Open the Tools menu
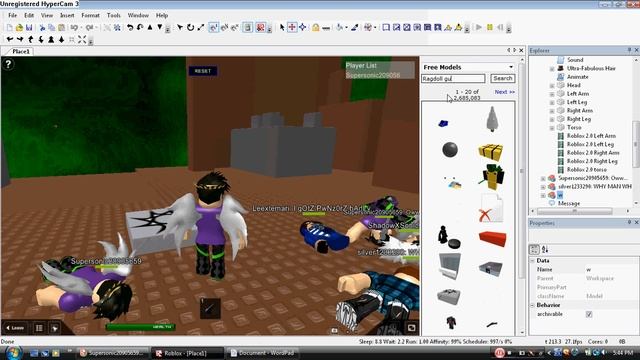 [x=113, y=16]
